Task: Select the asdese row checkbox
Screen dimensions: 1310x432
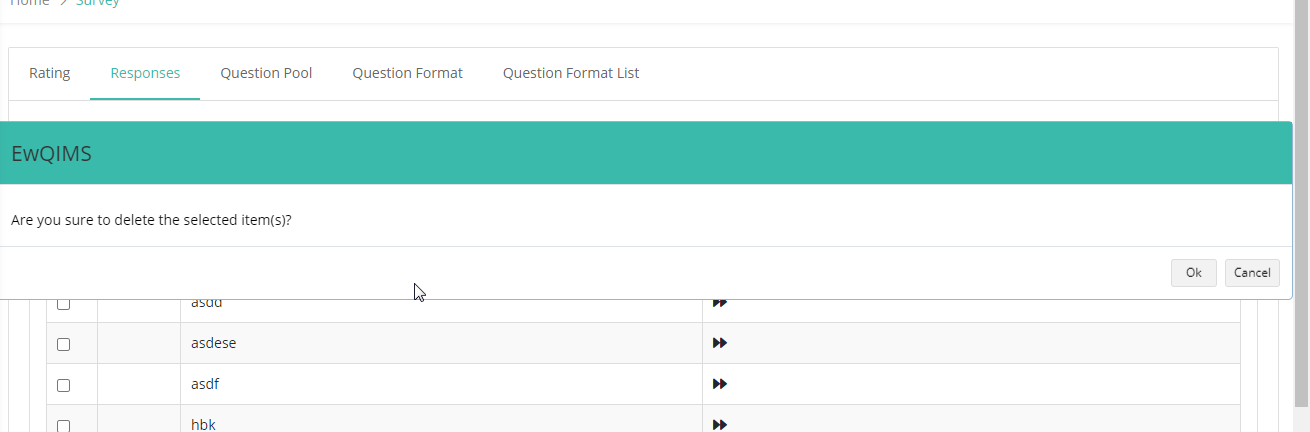Action: [x=63, y=344]
